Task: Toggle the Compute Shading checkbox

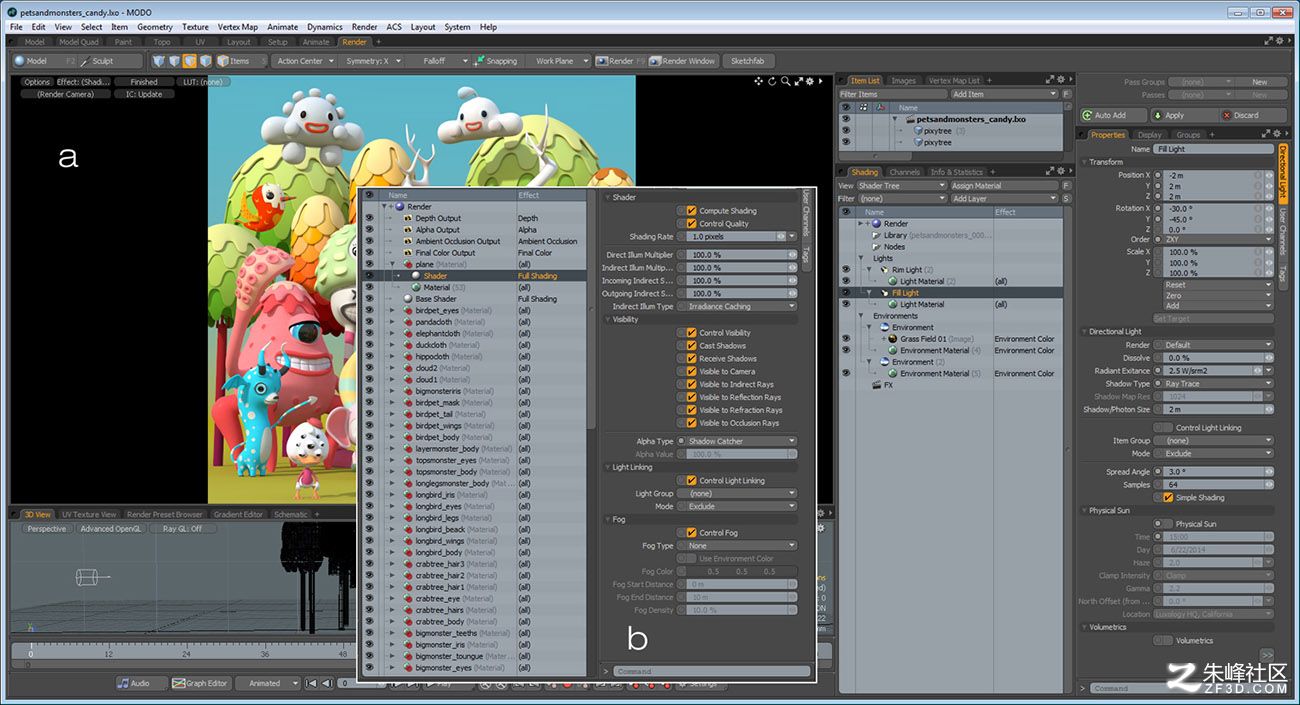Action: pos(690,211)
